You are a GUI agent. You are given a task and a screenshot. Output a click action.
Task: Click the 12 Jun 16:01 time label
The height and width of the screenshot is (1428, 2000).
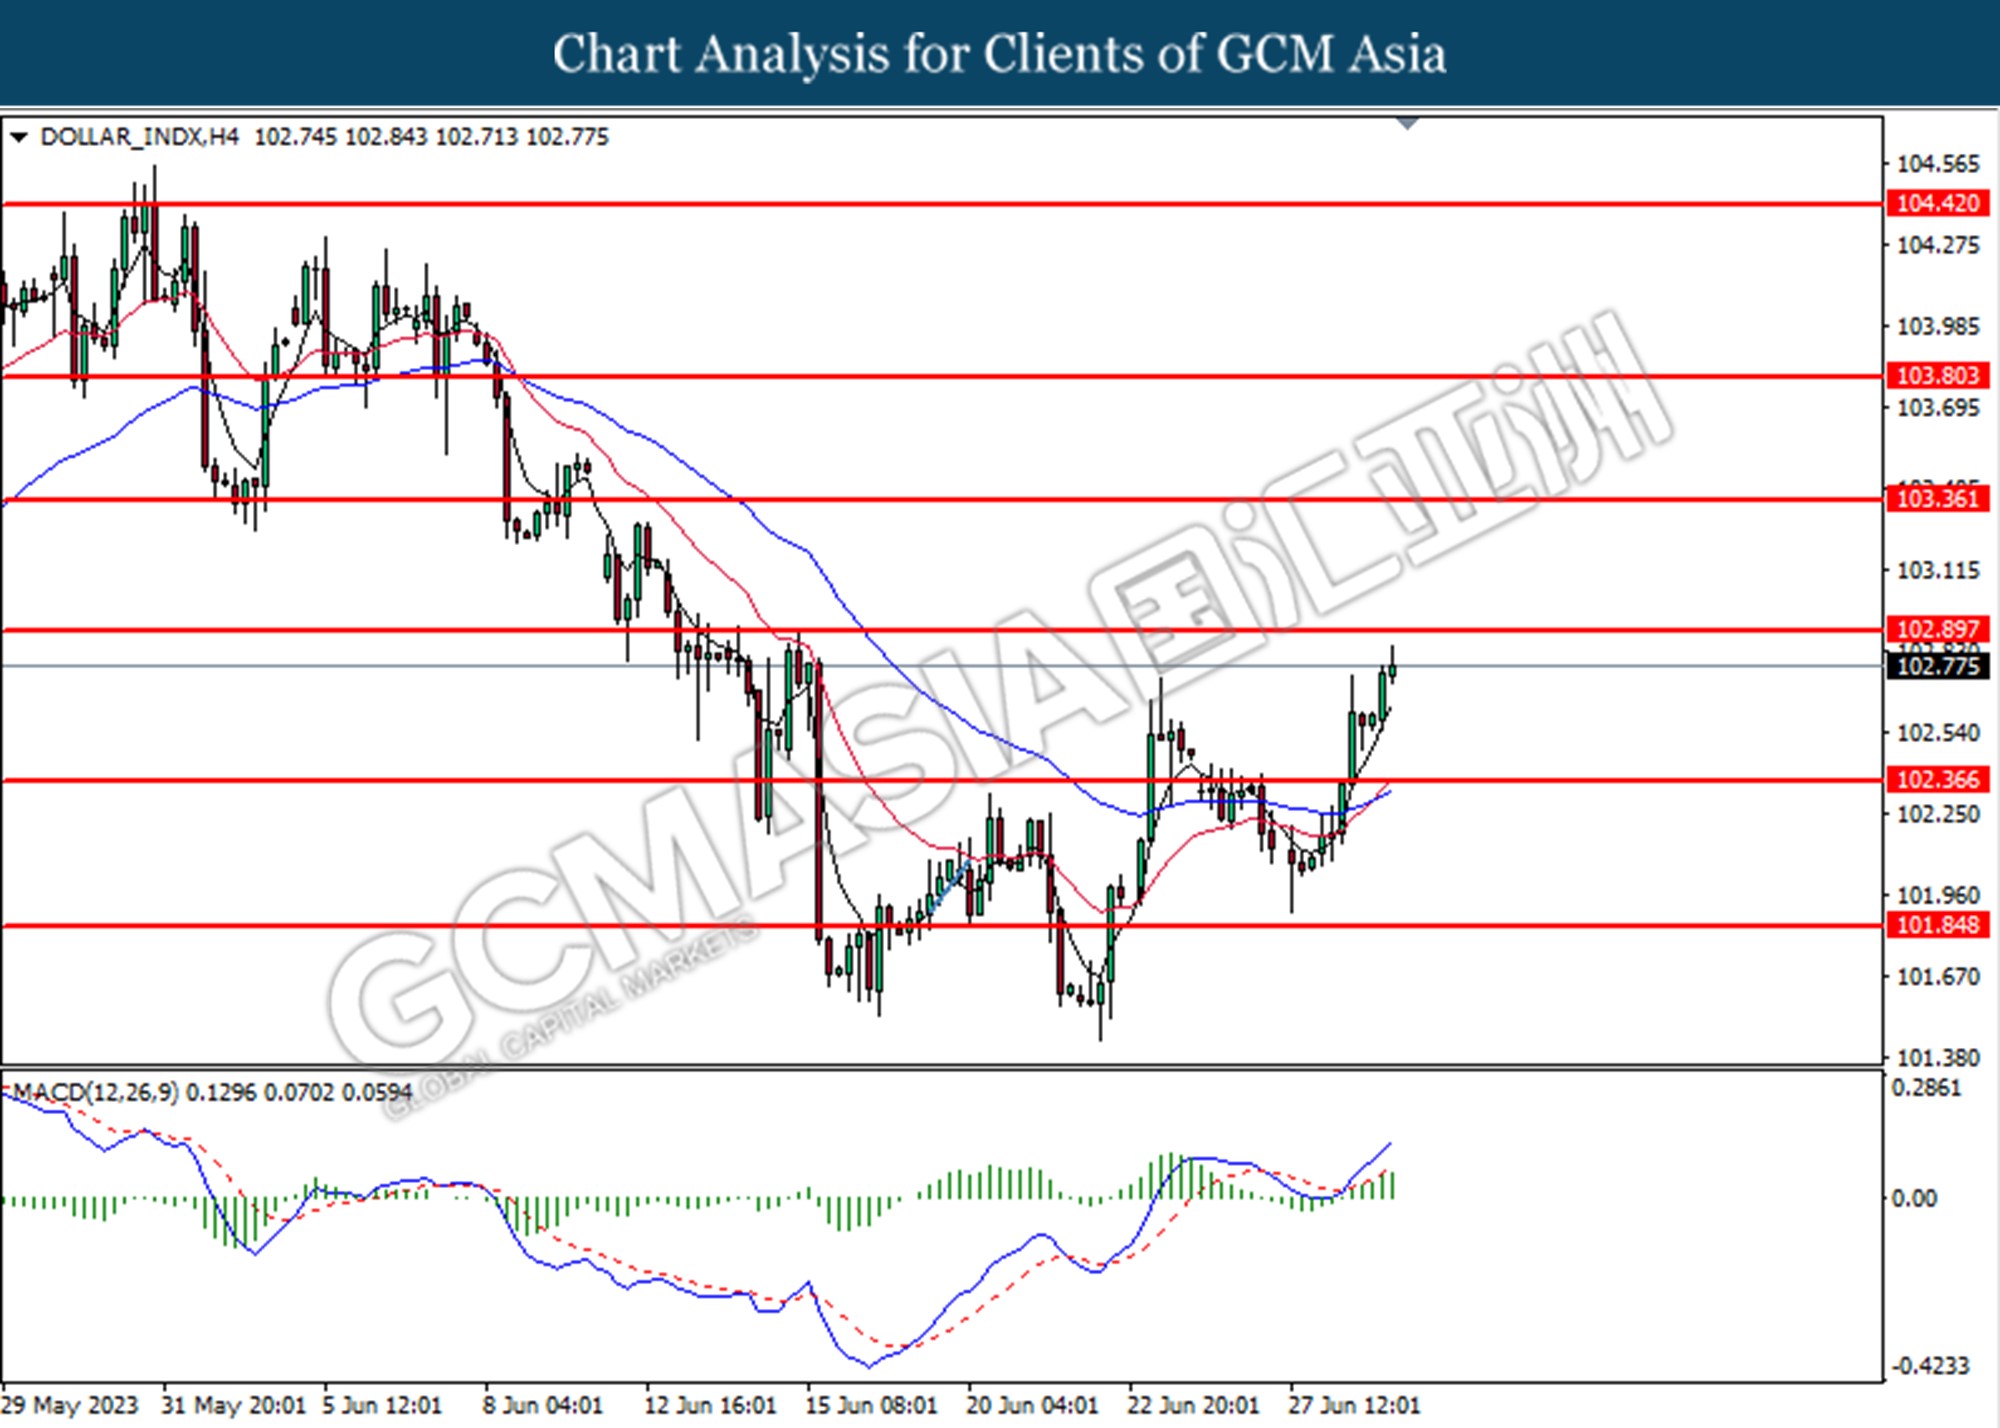click(710, 1405)
